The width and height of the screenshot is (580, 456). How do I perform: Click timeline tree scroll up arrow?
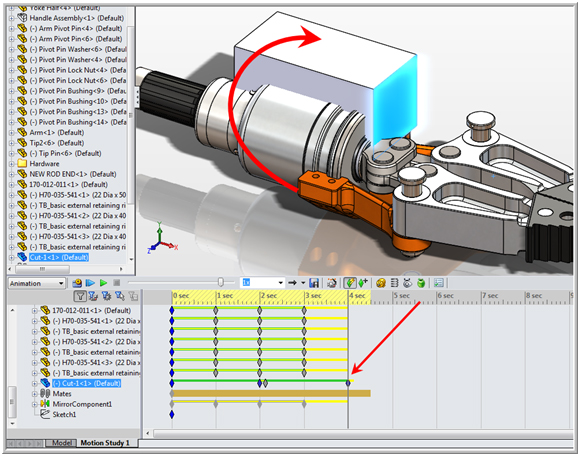pos(13,310)
